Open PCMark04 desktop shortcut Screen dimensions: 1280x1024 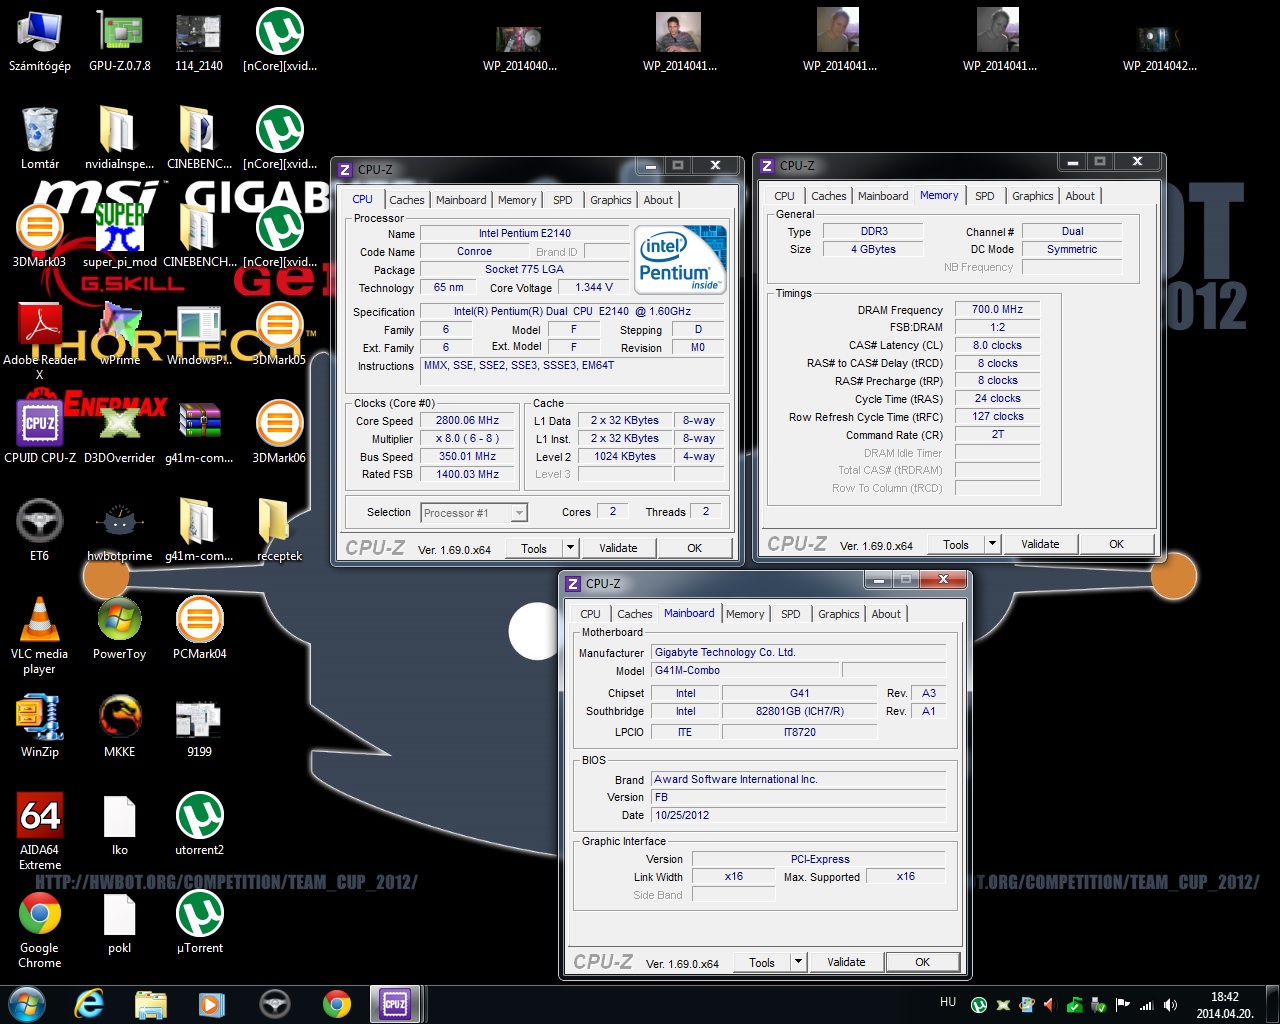tap(199, 629)
